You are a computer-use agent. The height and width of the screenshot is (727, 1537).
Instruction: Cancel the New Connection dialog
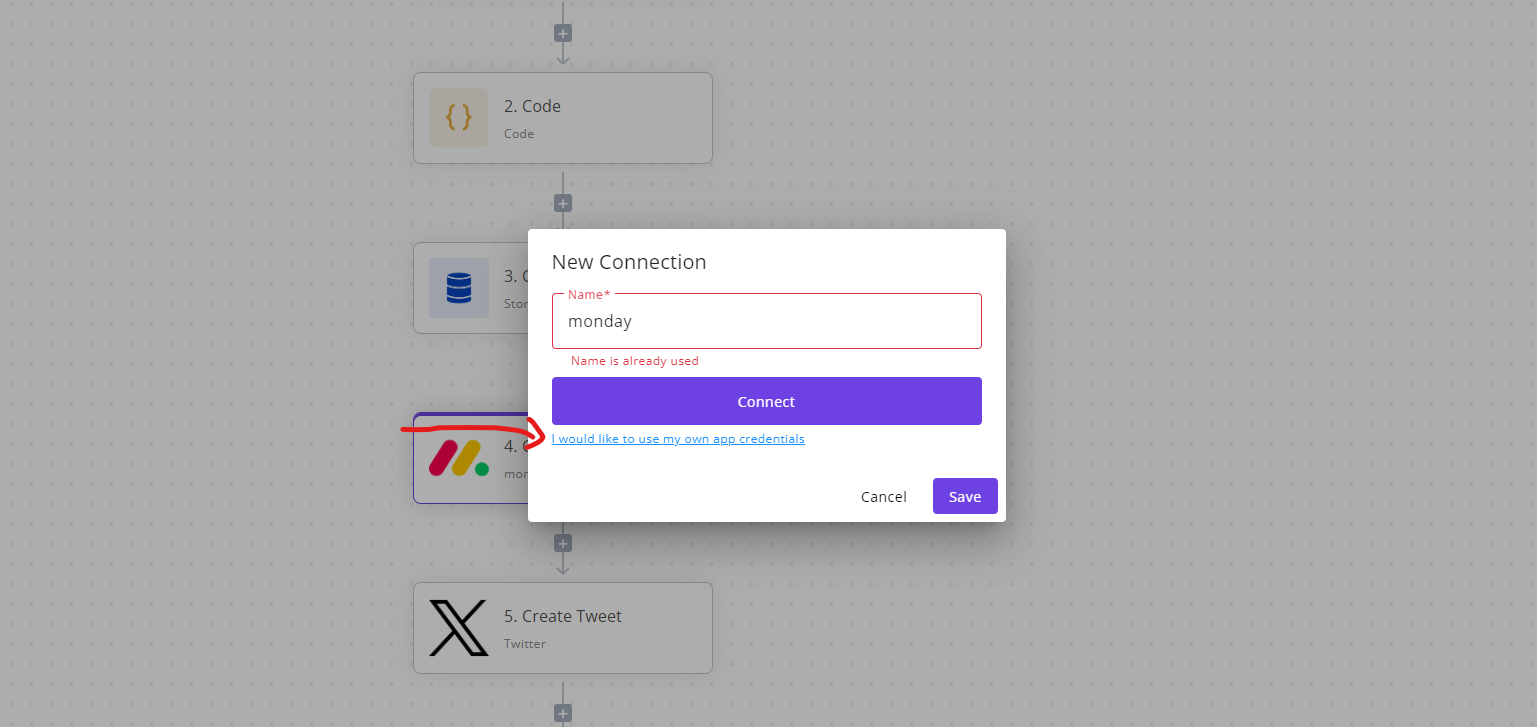click(884, 497)
